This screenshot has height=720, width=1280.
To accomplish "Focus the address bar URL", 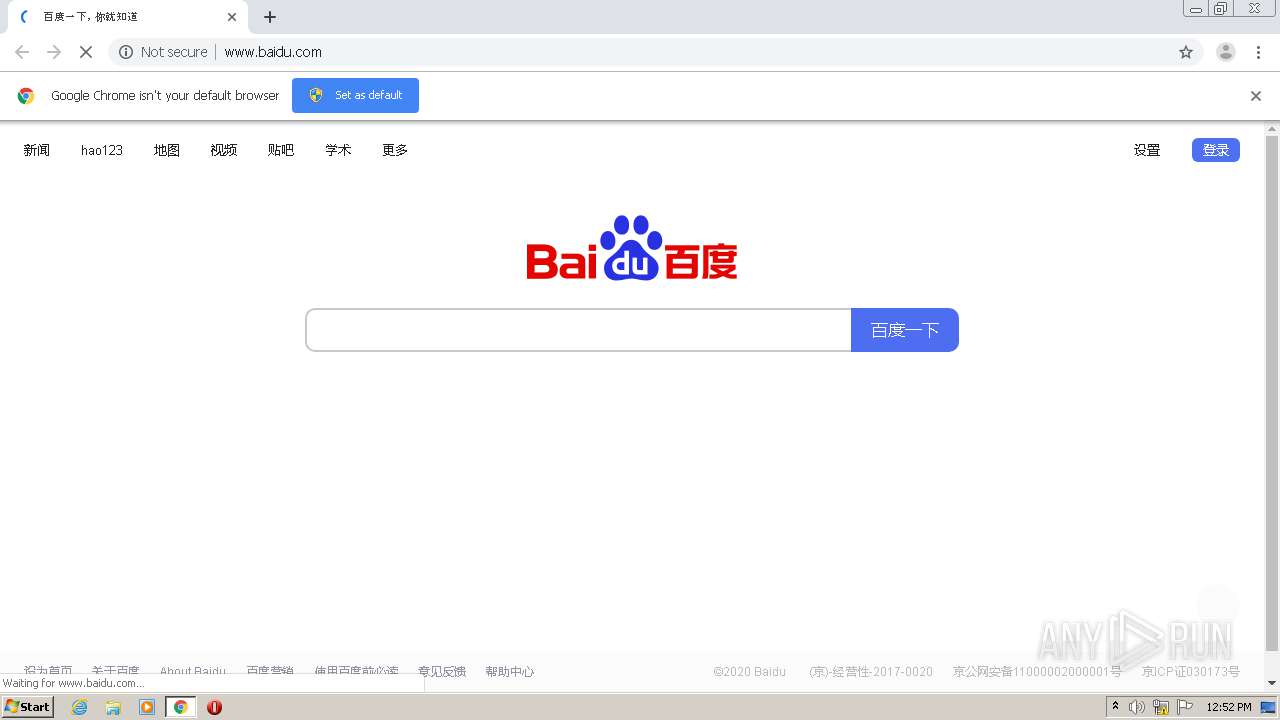I will pos(273,52).
